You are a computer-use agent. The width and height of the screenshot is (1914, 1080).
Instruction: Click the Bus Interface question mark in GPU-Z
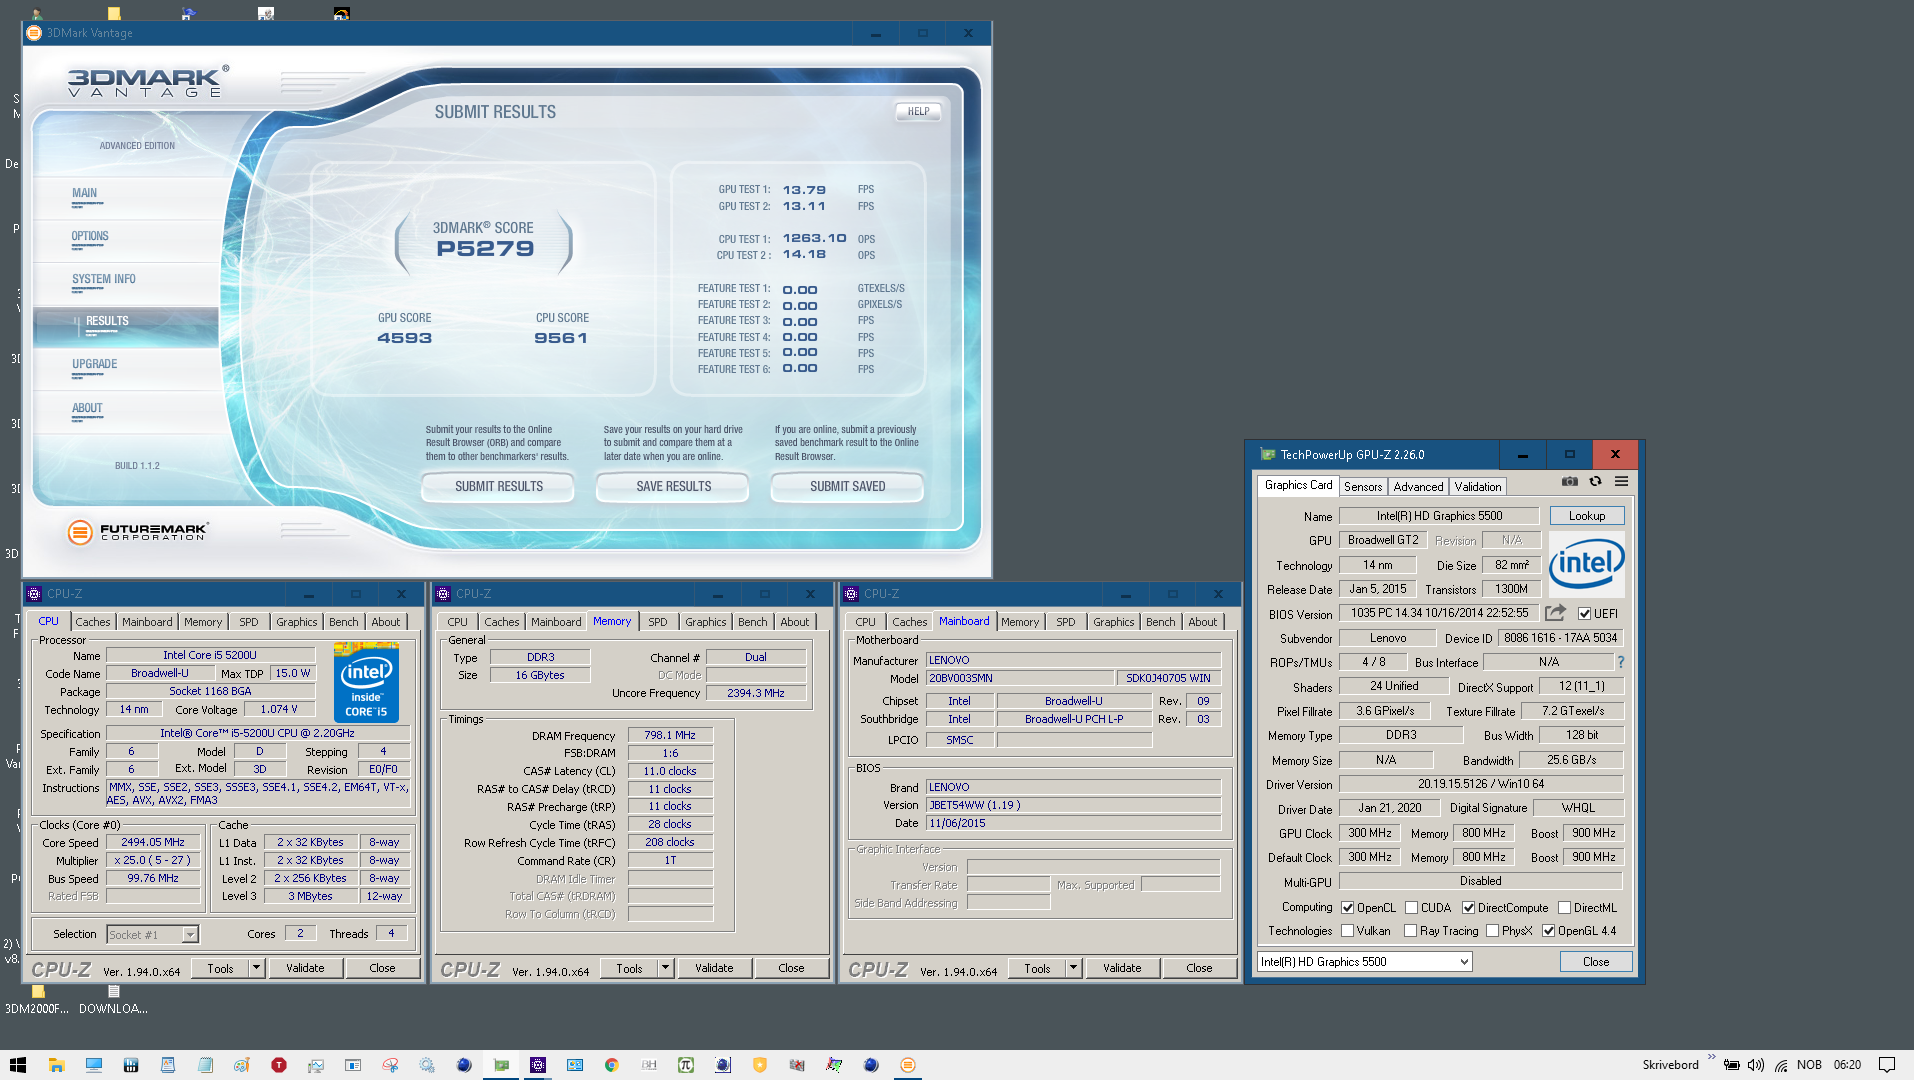point(1620,662)
